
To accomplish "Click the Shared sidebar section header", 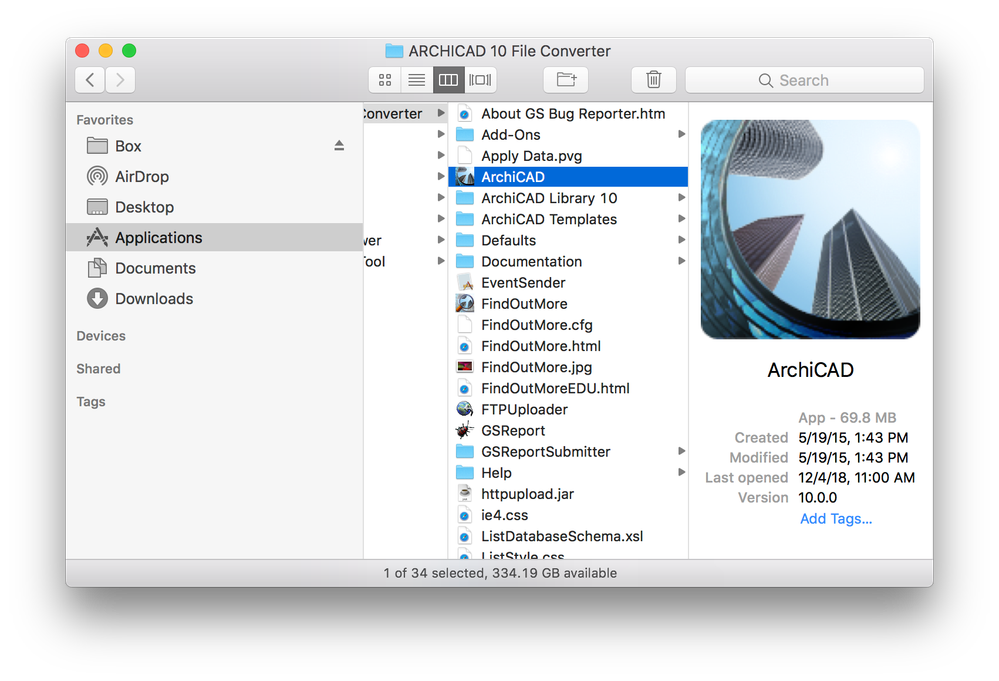I will click(98, 369).
